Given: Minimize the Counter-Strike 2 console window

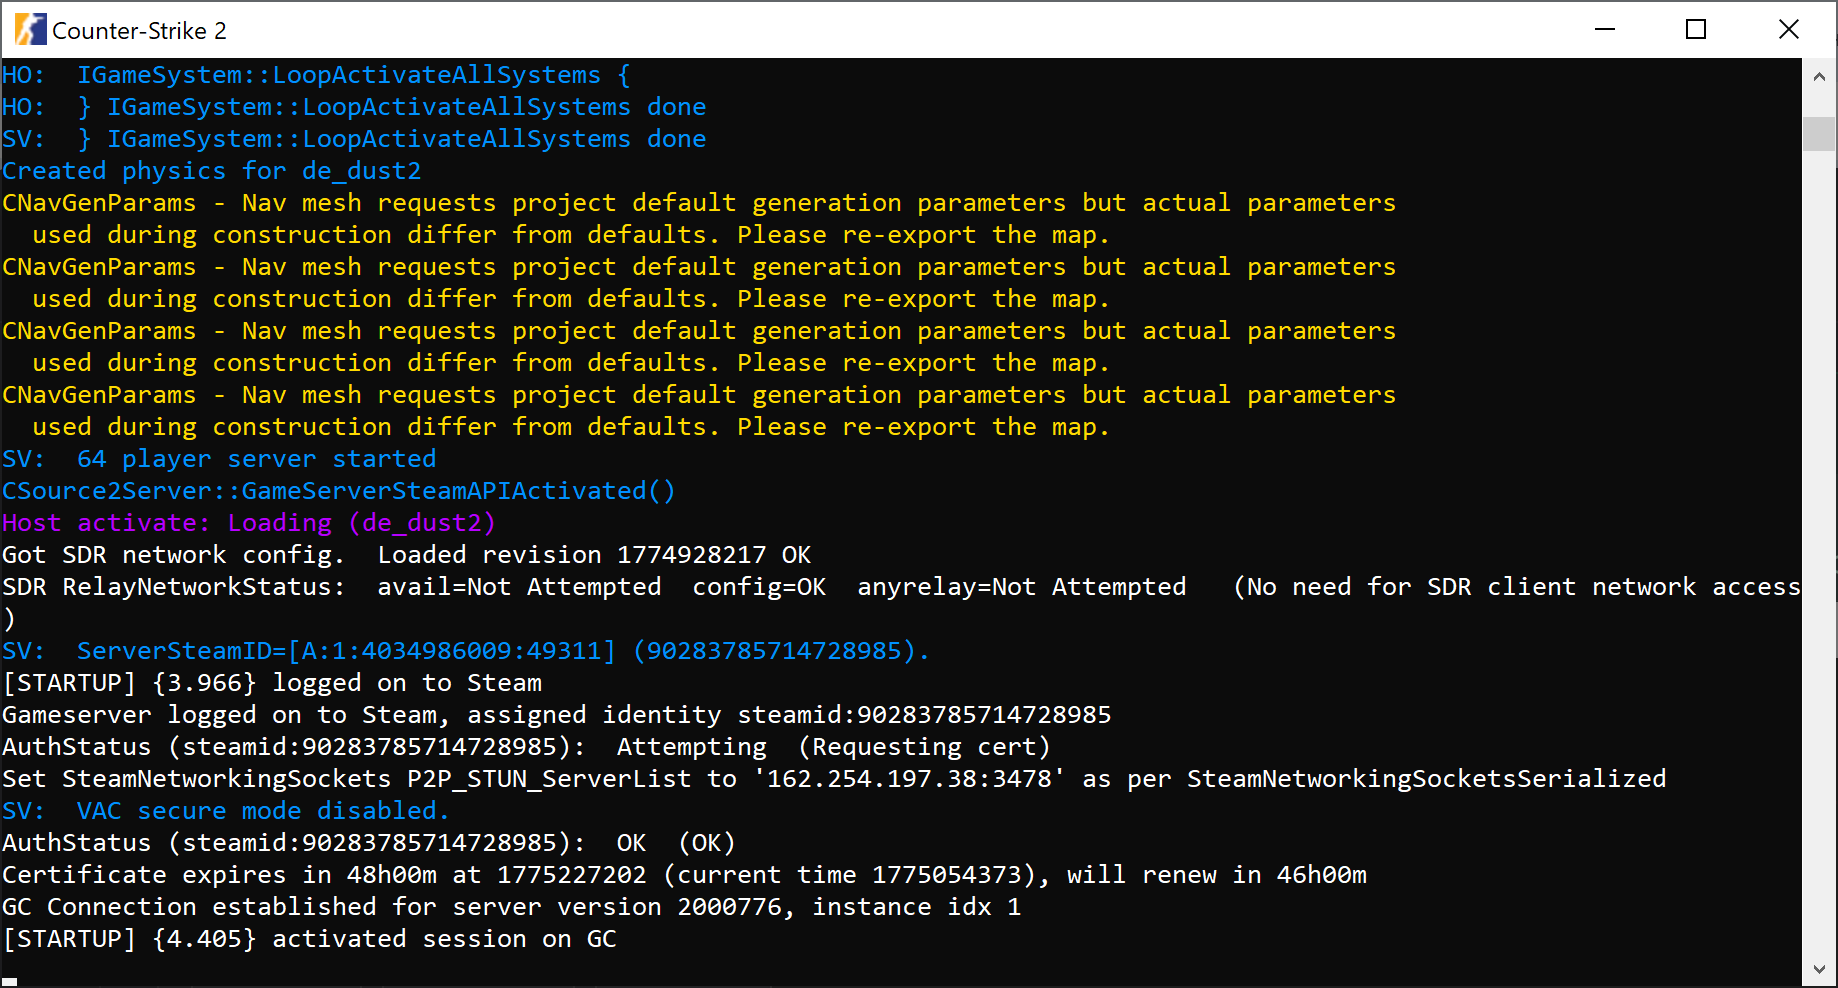Looking at the screenshot, I should [1605, 30].
